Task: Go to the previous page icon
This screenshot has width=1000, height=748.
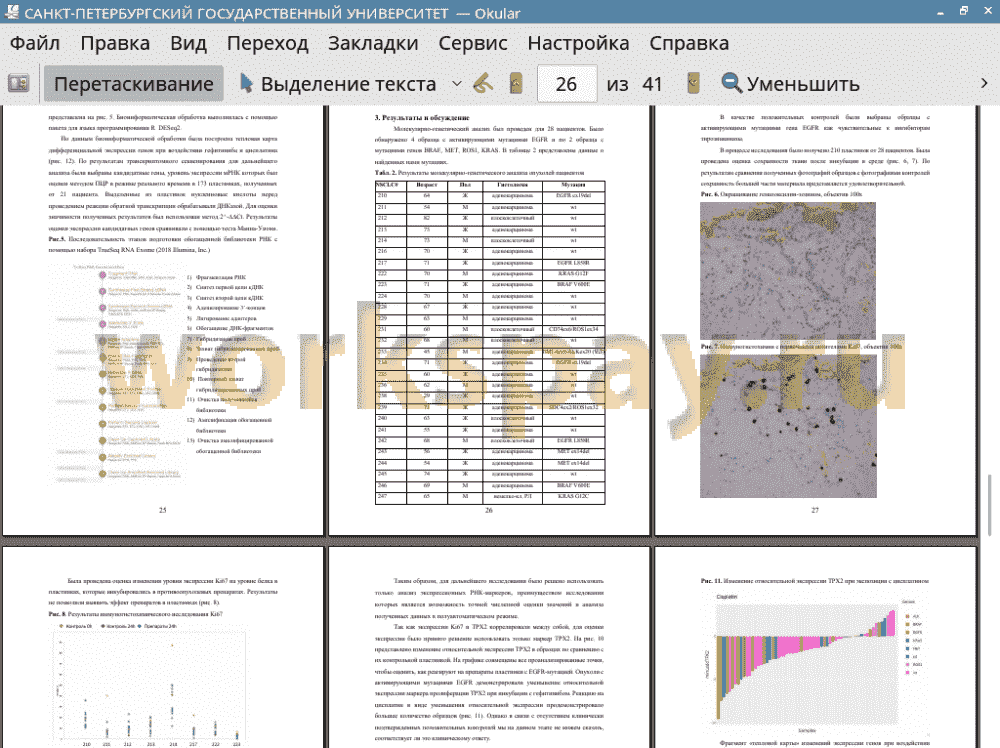Action: (516, 84)
